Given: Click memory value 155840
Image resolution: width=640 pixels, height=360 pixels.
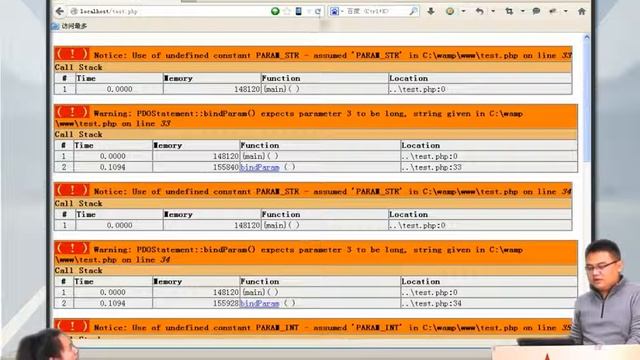Looking at the screenshot, I should point(226,167).
